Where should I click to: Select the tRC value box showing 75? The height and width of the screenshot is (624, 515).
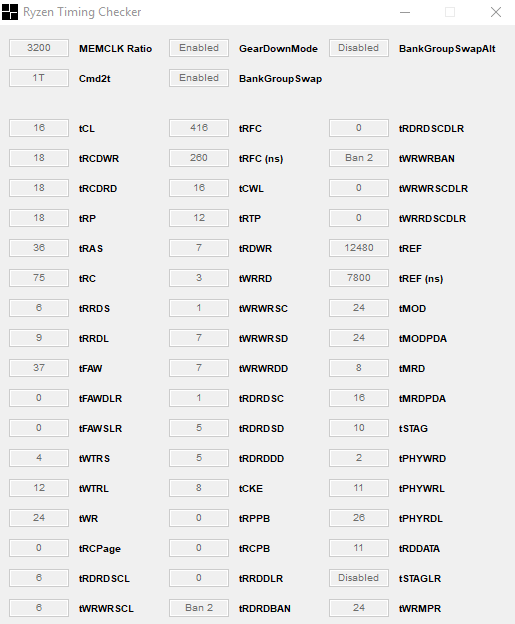39,278
